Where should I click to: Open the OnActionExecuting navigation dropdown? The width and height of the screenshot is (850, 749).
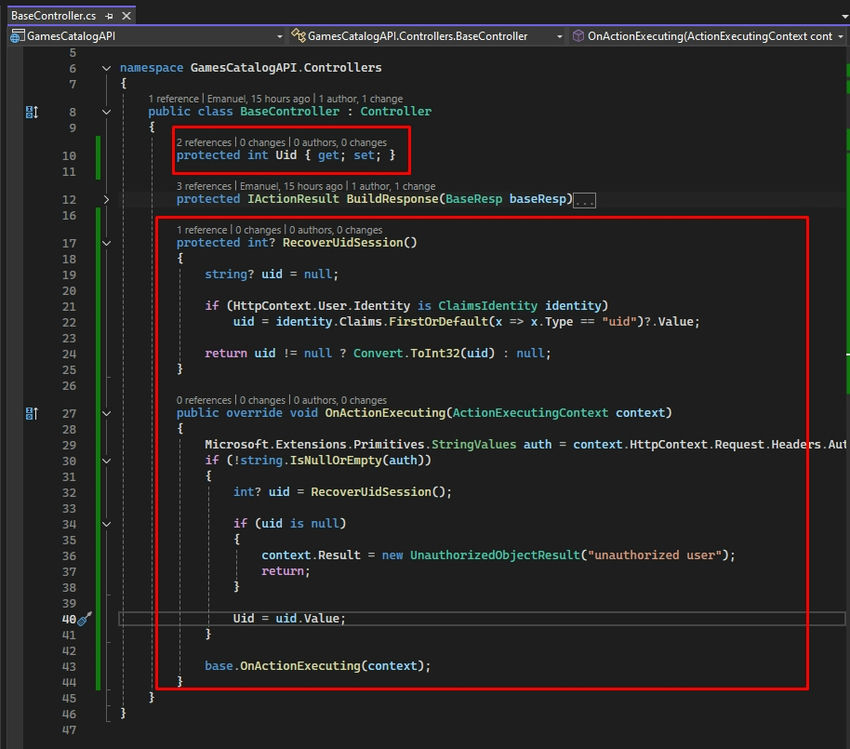[x=840, y=35]
